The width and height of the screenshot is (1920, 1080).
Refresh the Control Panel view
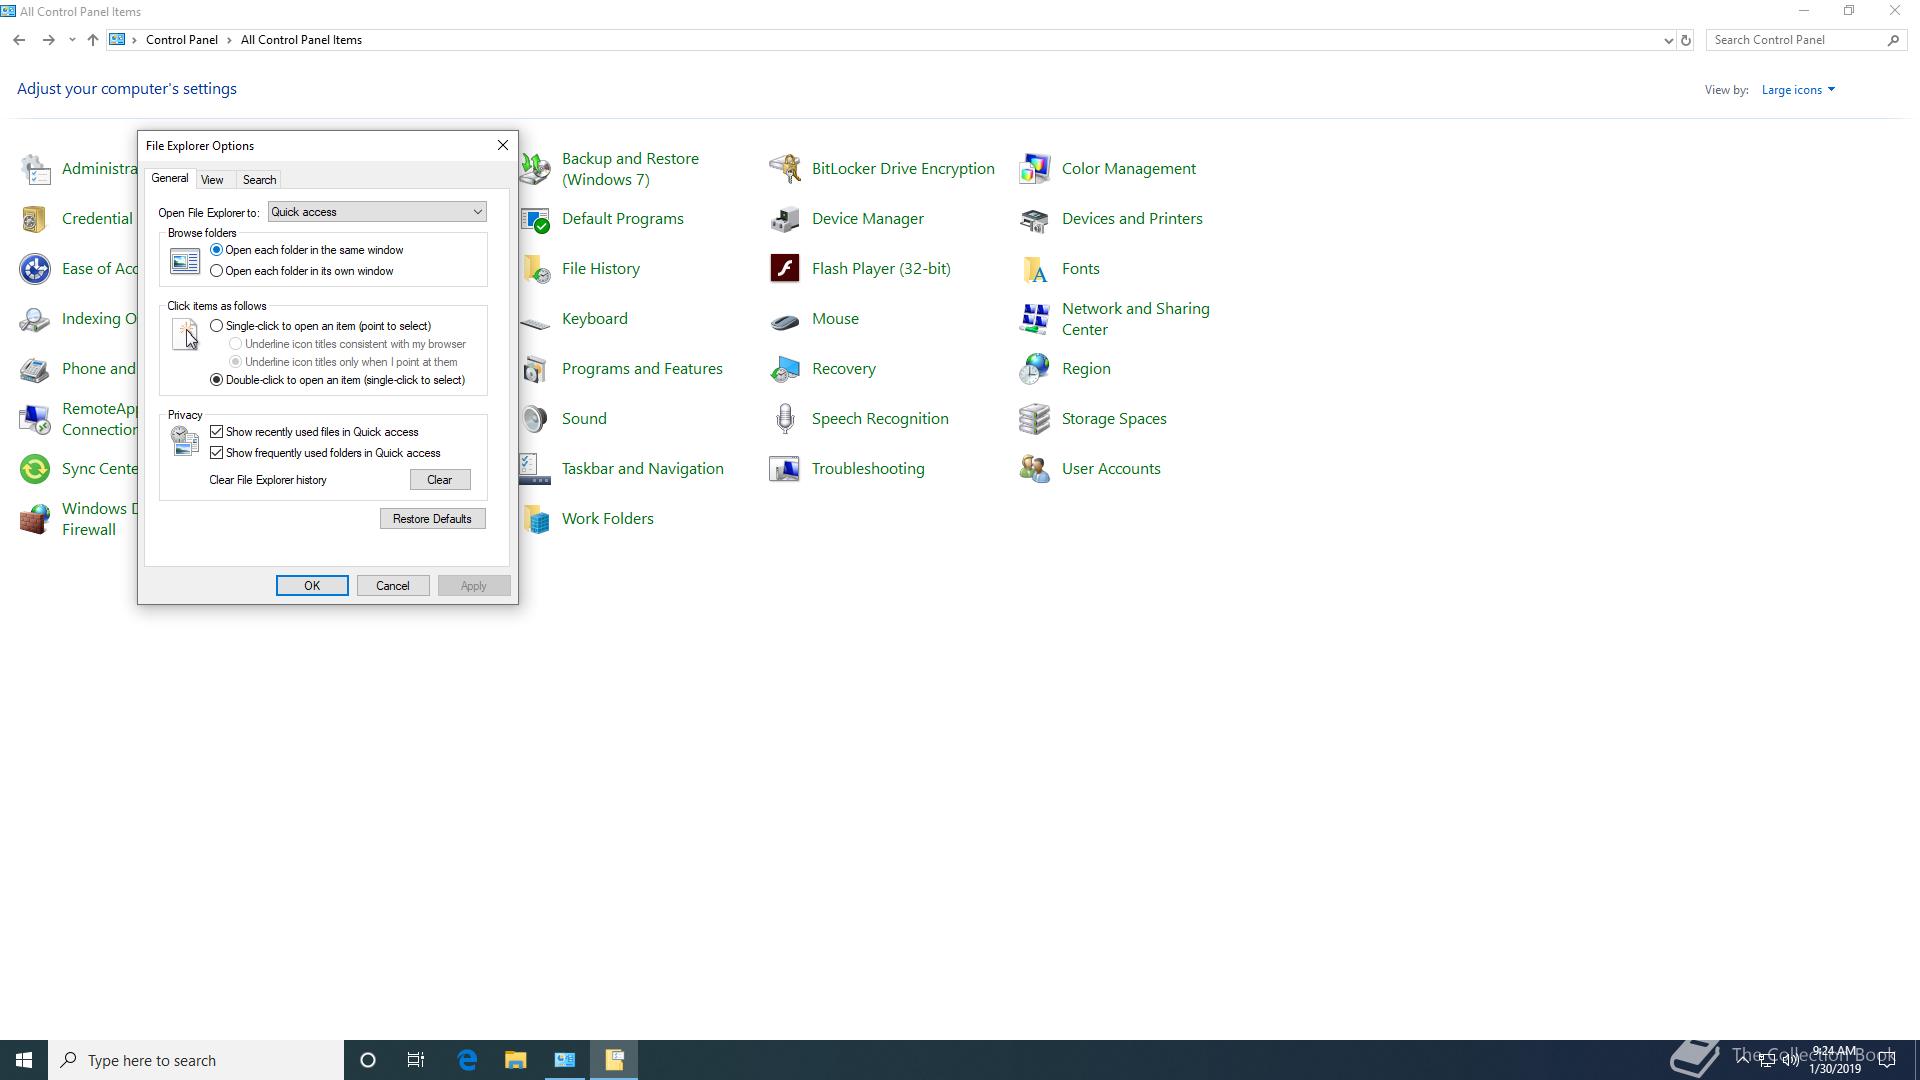tap(1686, 40)
